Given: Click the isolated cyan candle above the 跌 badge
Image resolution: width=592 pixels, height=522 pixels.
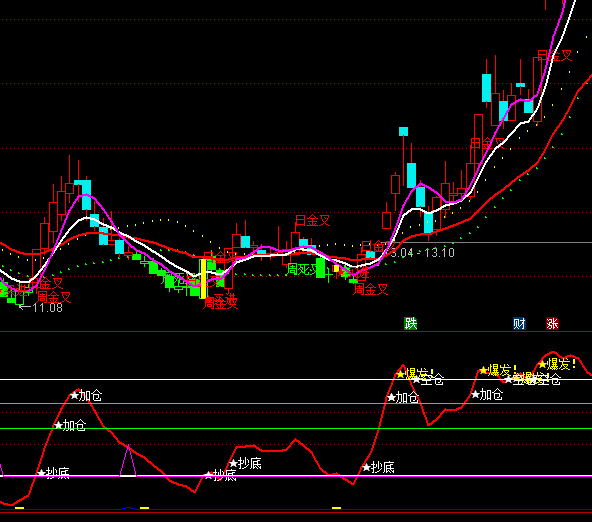Looking at the screenshot, I should point(403,131).
